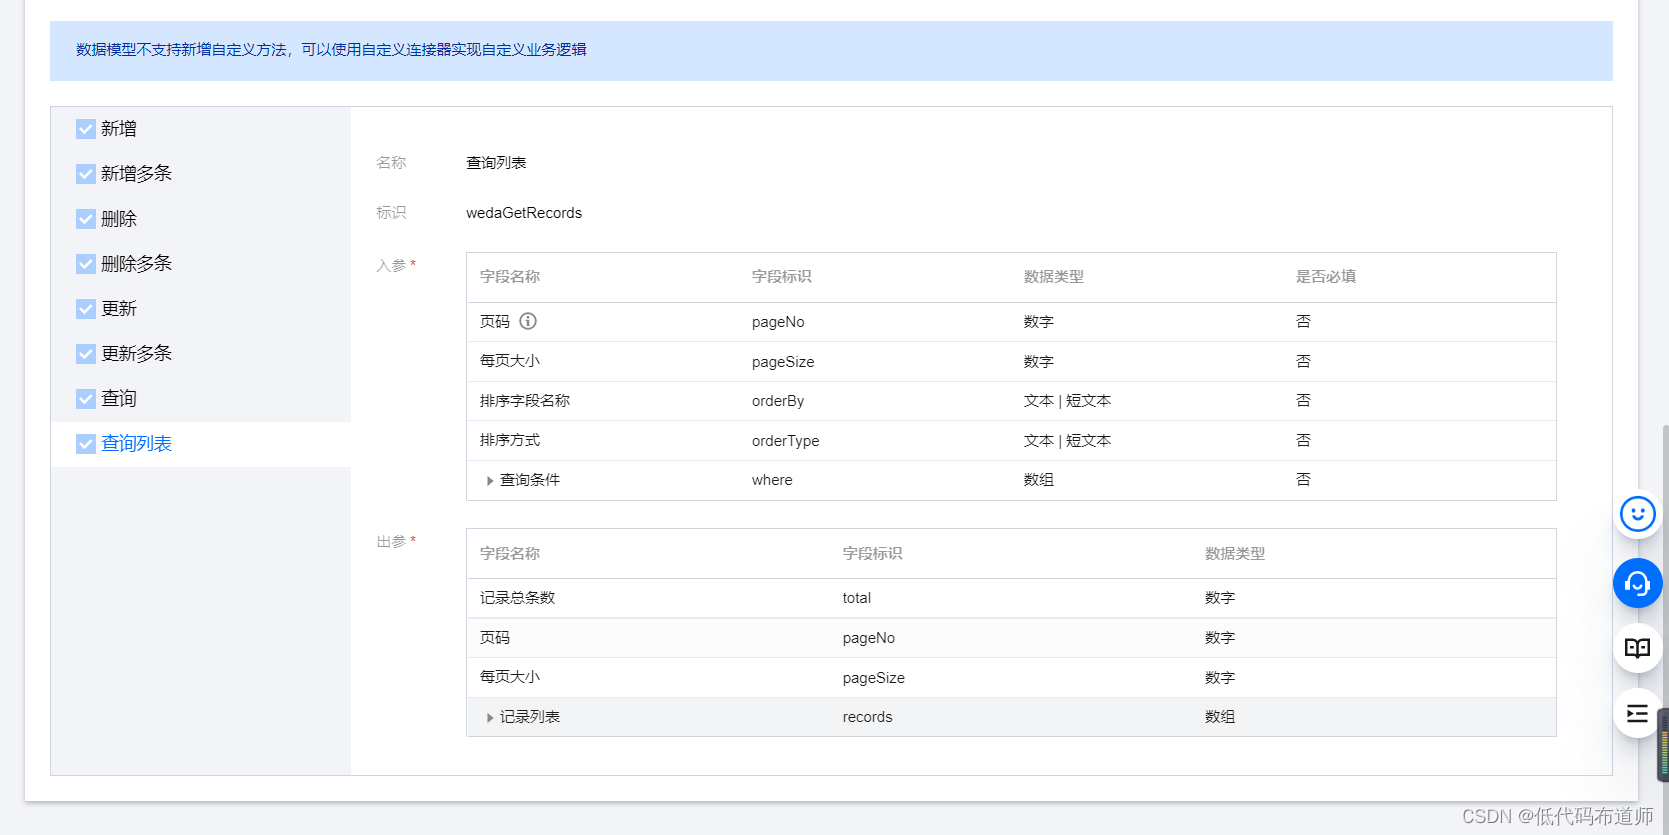Screen dimensions: 1669x835
Task: Click the 记录总条数 field name cell
Action: coord(517,598)
